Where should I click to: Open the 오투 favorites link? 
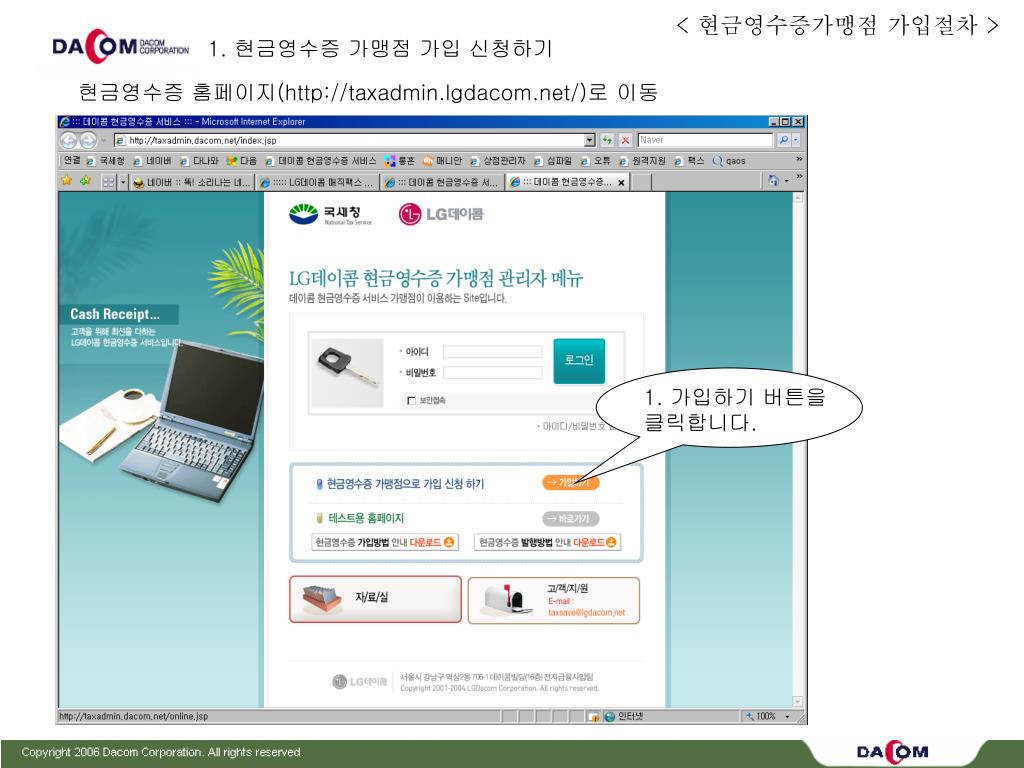(596, 161)
